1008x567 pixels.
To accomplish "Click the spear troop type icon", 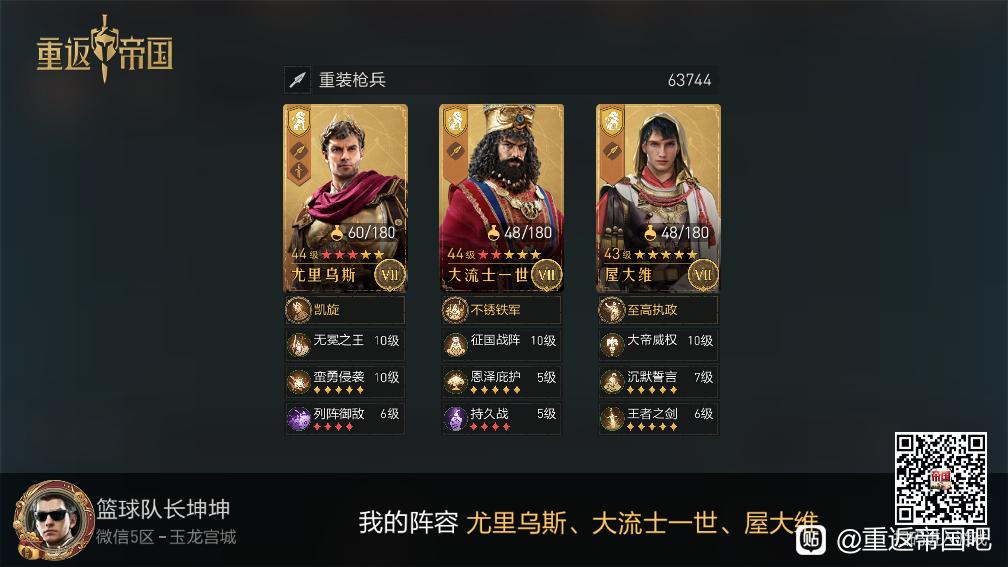I will [297, 80].
